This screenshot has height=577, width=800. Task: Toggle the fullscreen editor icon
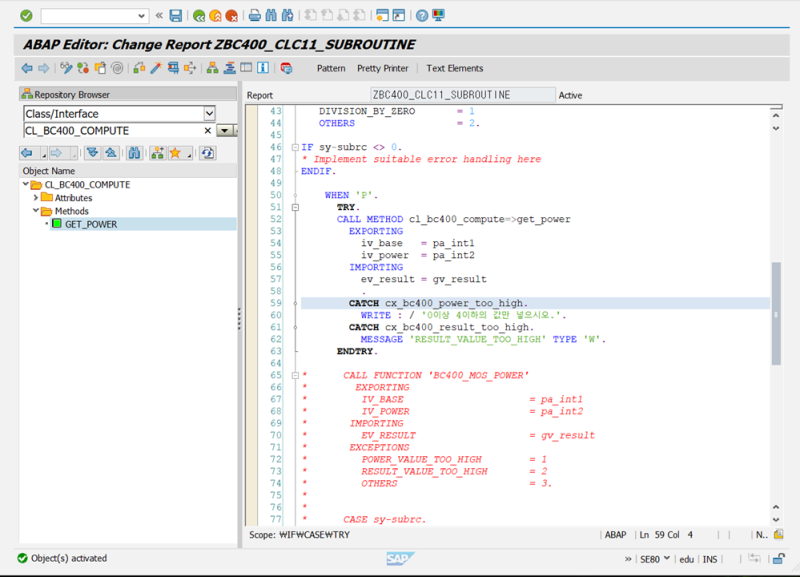point(245,68)
